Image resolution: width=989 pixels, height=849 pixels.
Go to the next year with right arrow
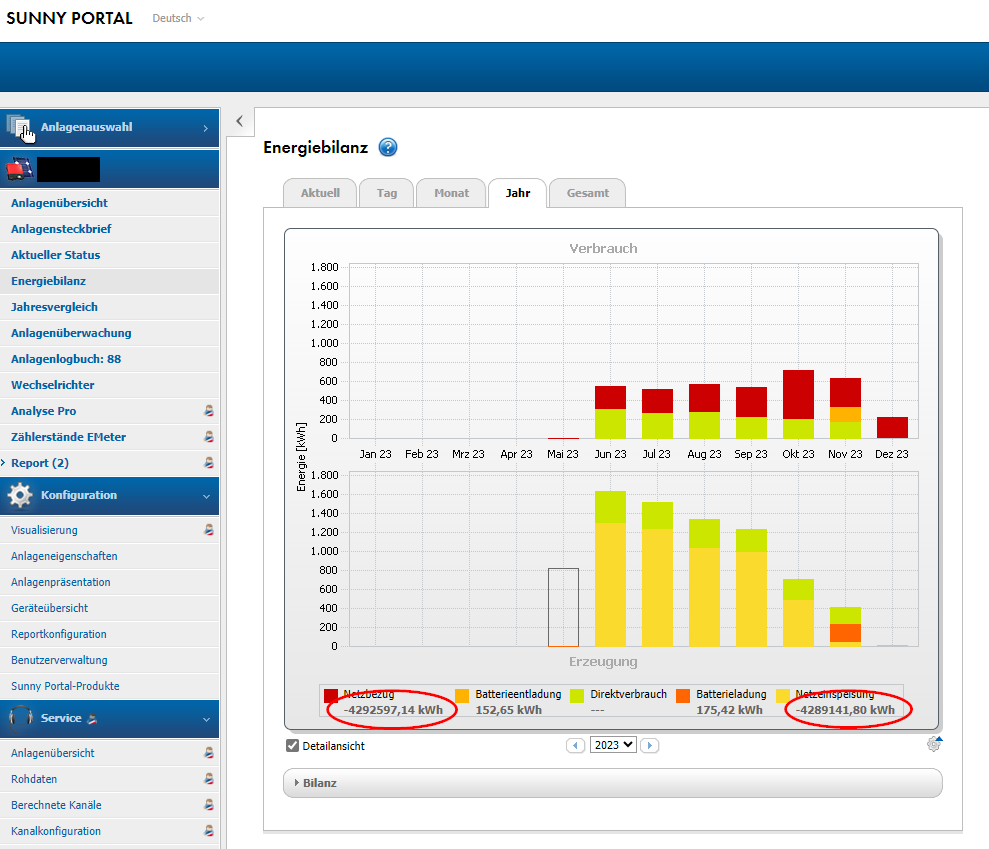650,746
